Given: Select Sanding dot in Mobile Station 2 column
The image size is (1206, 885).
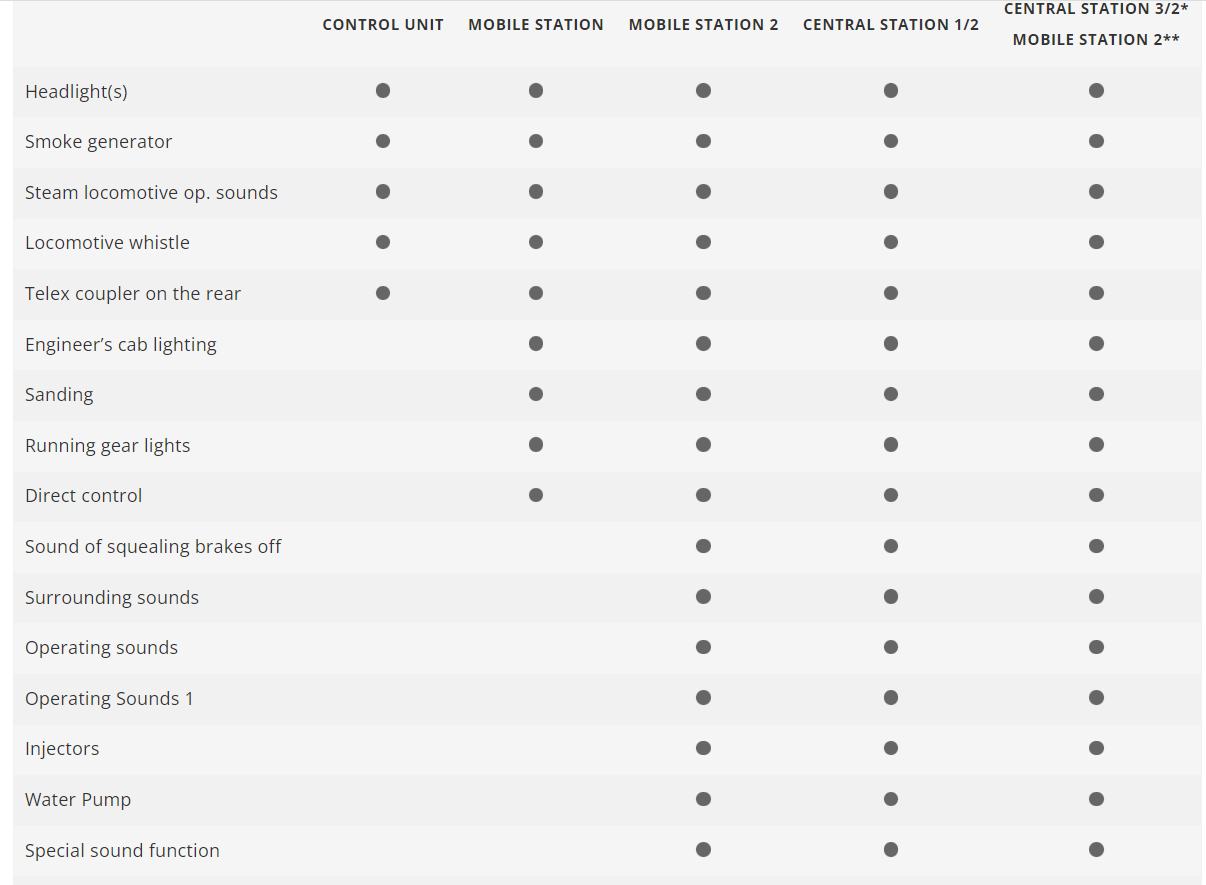Looking at the screenshot, I should [x=703, y=394].
